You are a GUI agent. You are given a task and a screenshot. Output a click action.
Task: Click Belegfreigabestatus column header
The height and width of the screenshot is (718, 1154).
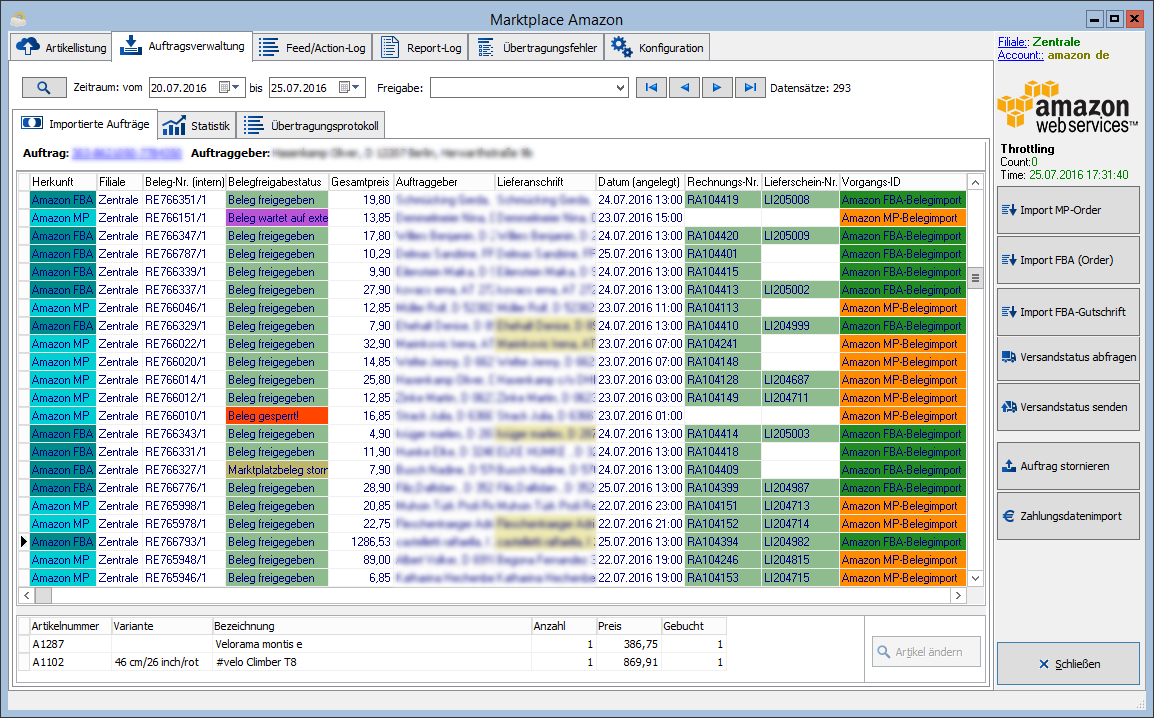click(x=277, y=182)
